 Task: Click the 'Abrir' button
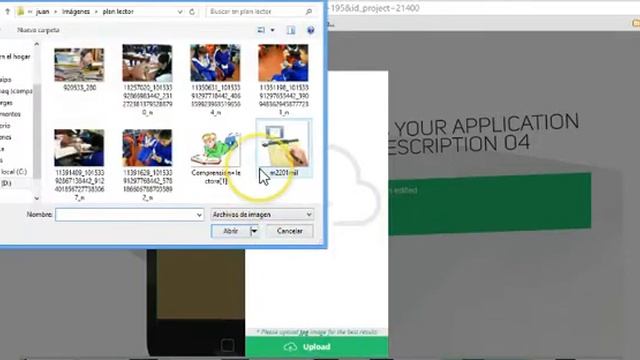(x=231, y=231)
